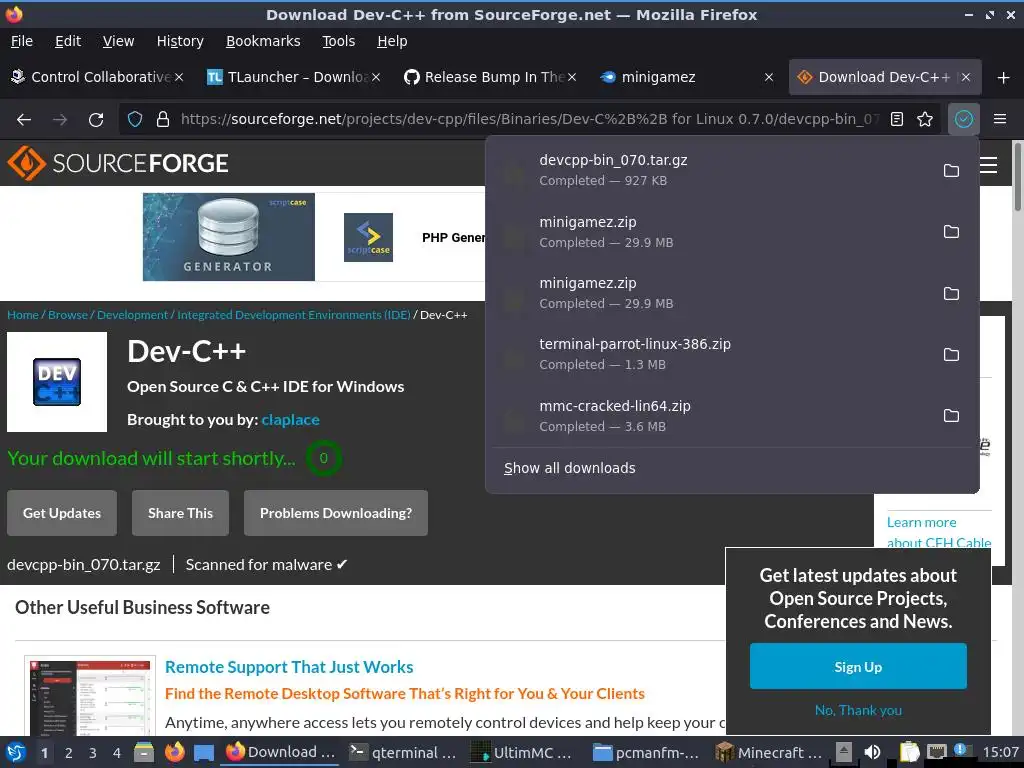Screen dimensions: 1024x768
Task: Click Development breadcrumb link
Action: (133, 315)
